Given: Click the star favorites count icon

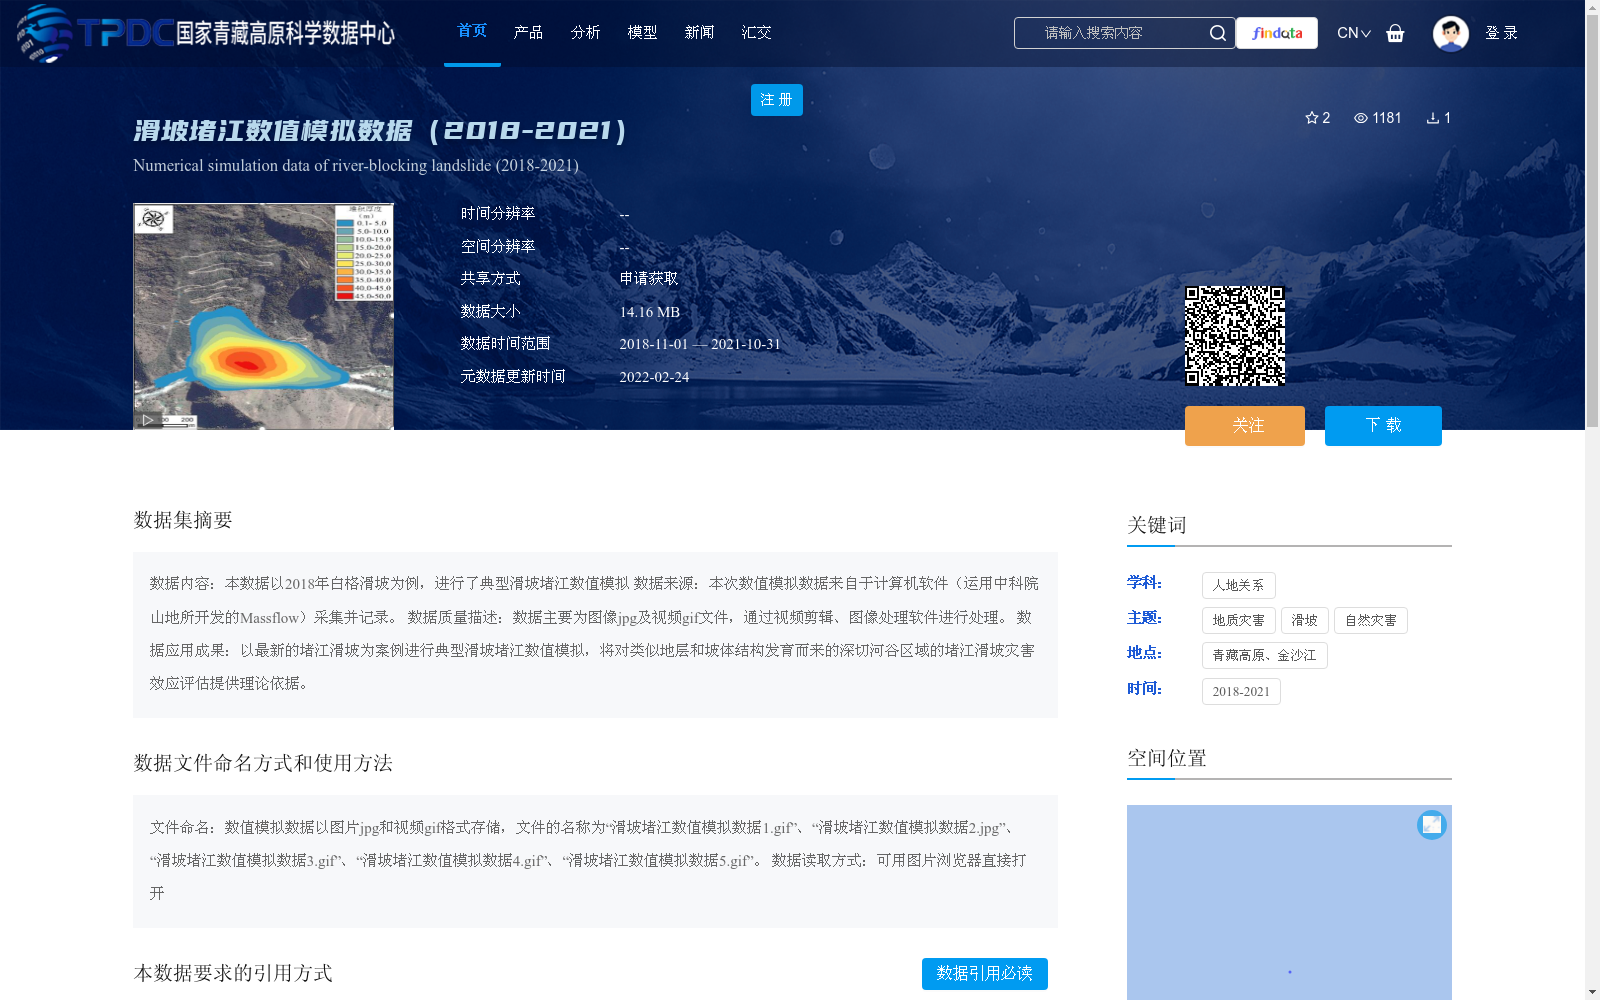Looking at the screenshot, I should pyautogui.click(x=1312, y=118).
